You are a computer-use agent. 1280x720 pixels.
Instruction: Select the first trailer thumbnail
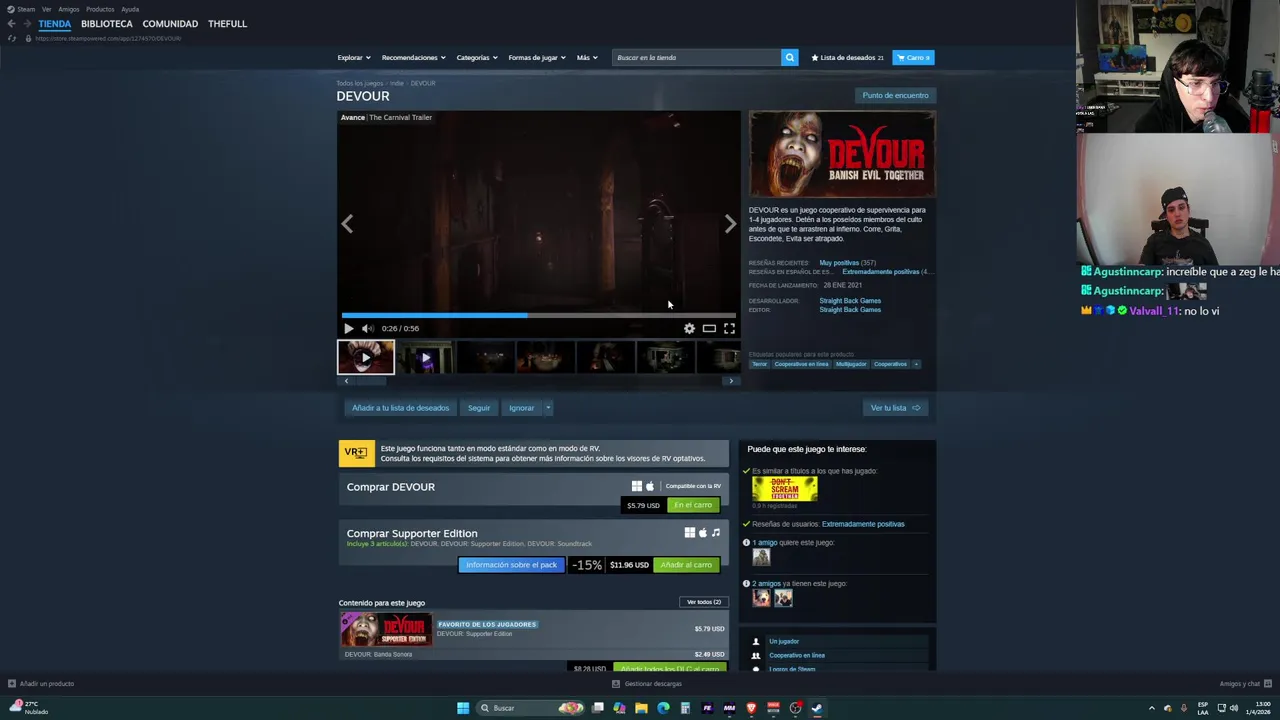(366, 357)
